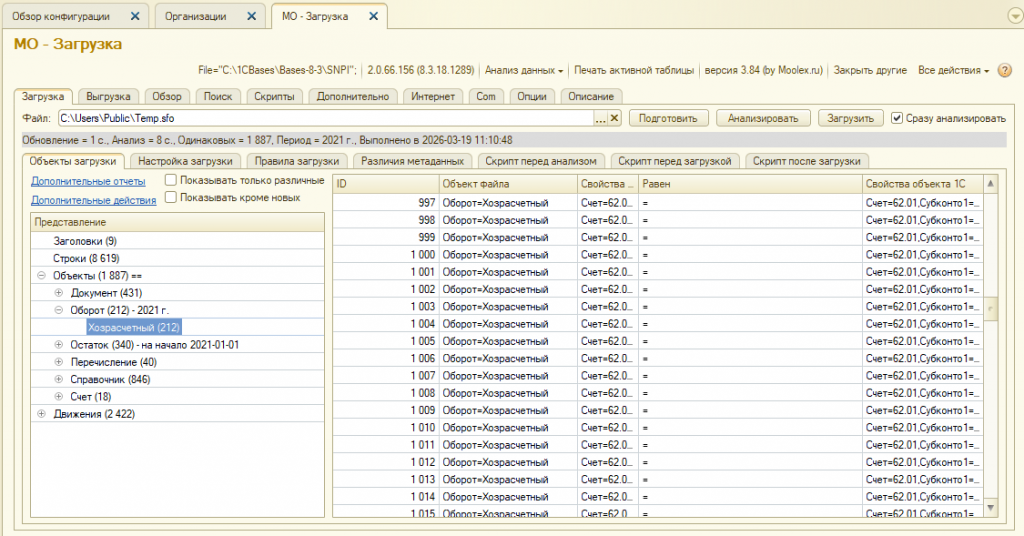
Task: Open file browse ellipsis button
Action: pyautogui.click(x=600, y=118)
